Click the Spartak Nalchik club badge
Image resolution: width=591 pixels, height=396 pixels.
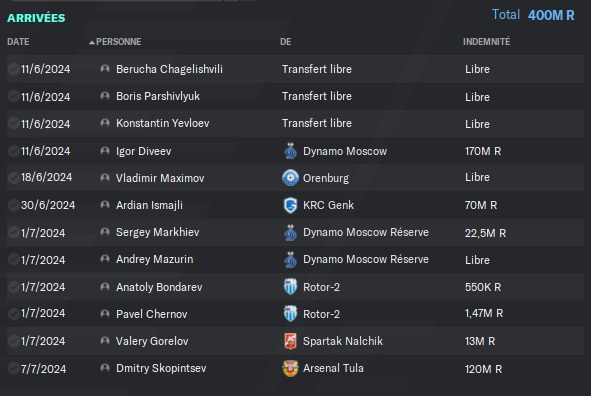(x=290, y=341)
